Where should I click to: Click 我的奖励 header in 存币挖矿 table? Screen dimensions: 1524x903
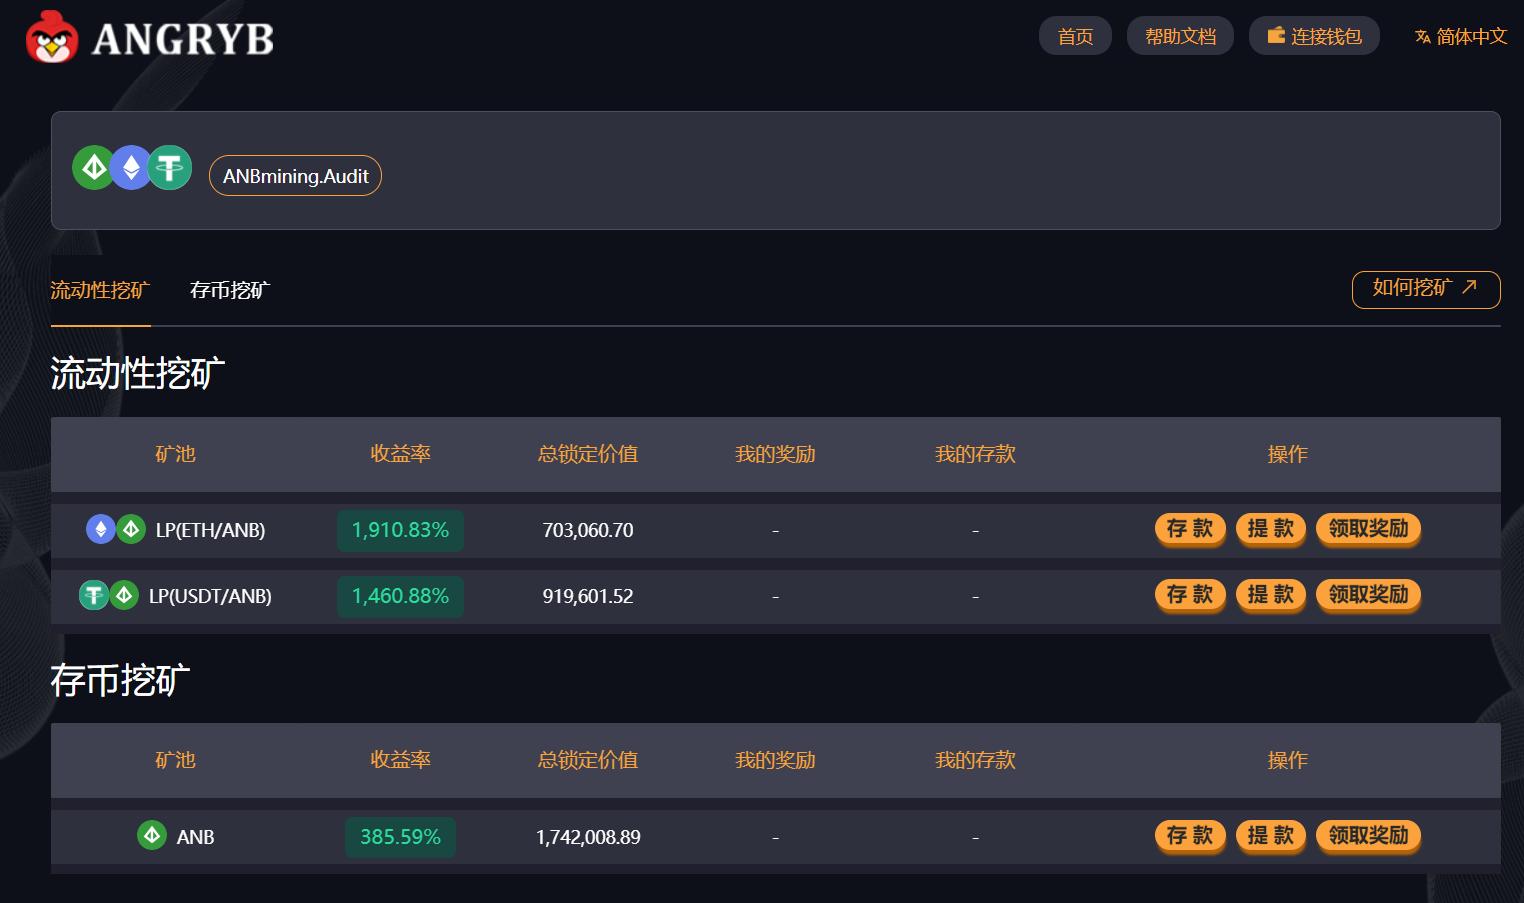pyautogui.click(x=775, y=760)
